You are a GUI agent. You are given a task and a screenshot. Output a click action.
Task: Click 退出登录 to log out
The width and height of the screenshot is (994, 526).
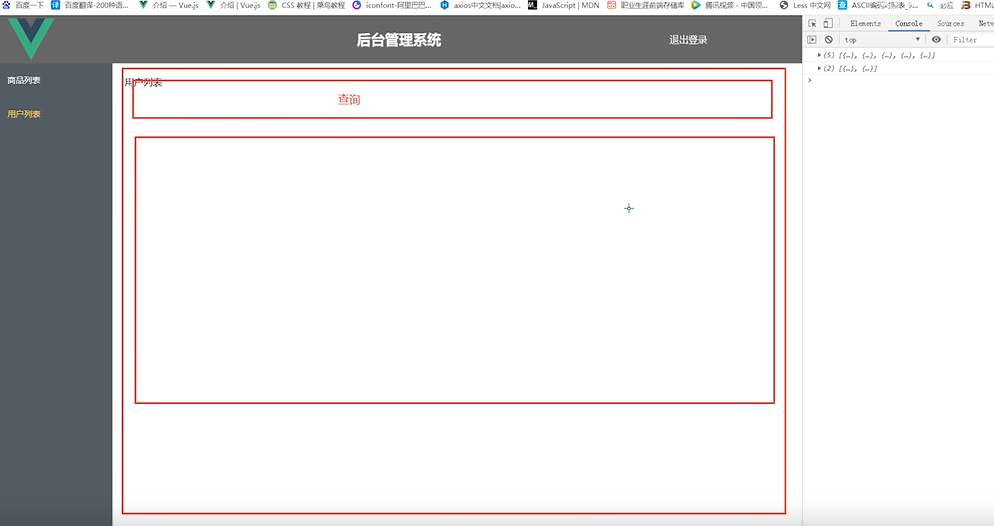coord(688,40)
